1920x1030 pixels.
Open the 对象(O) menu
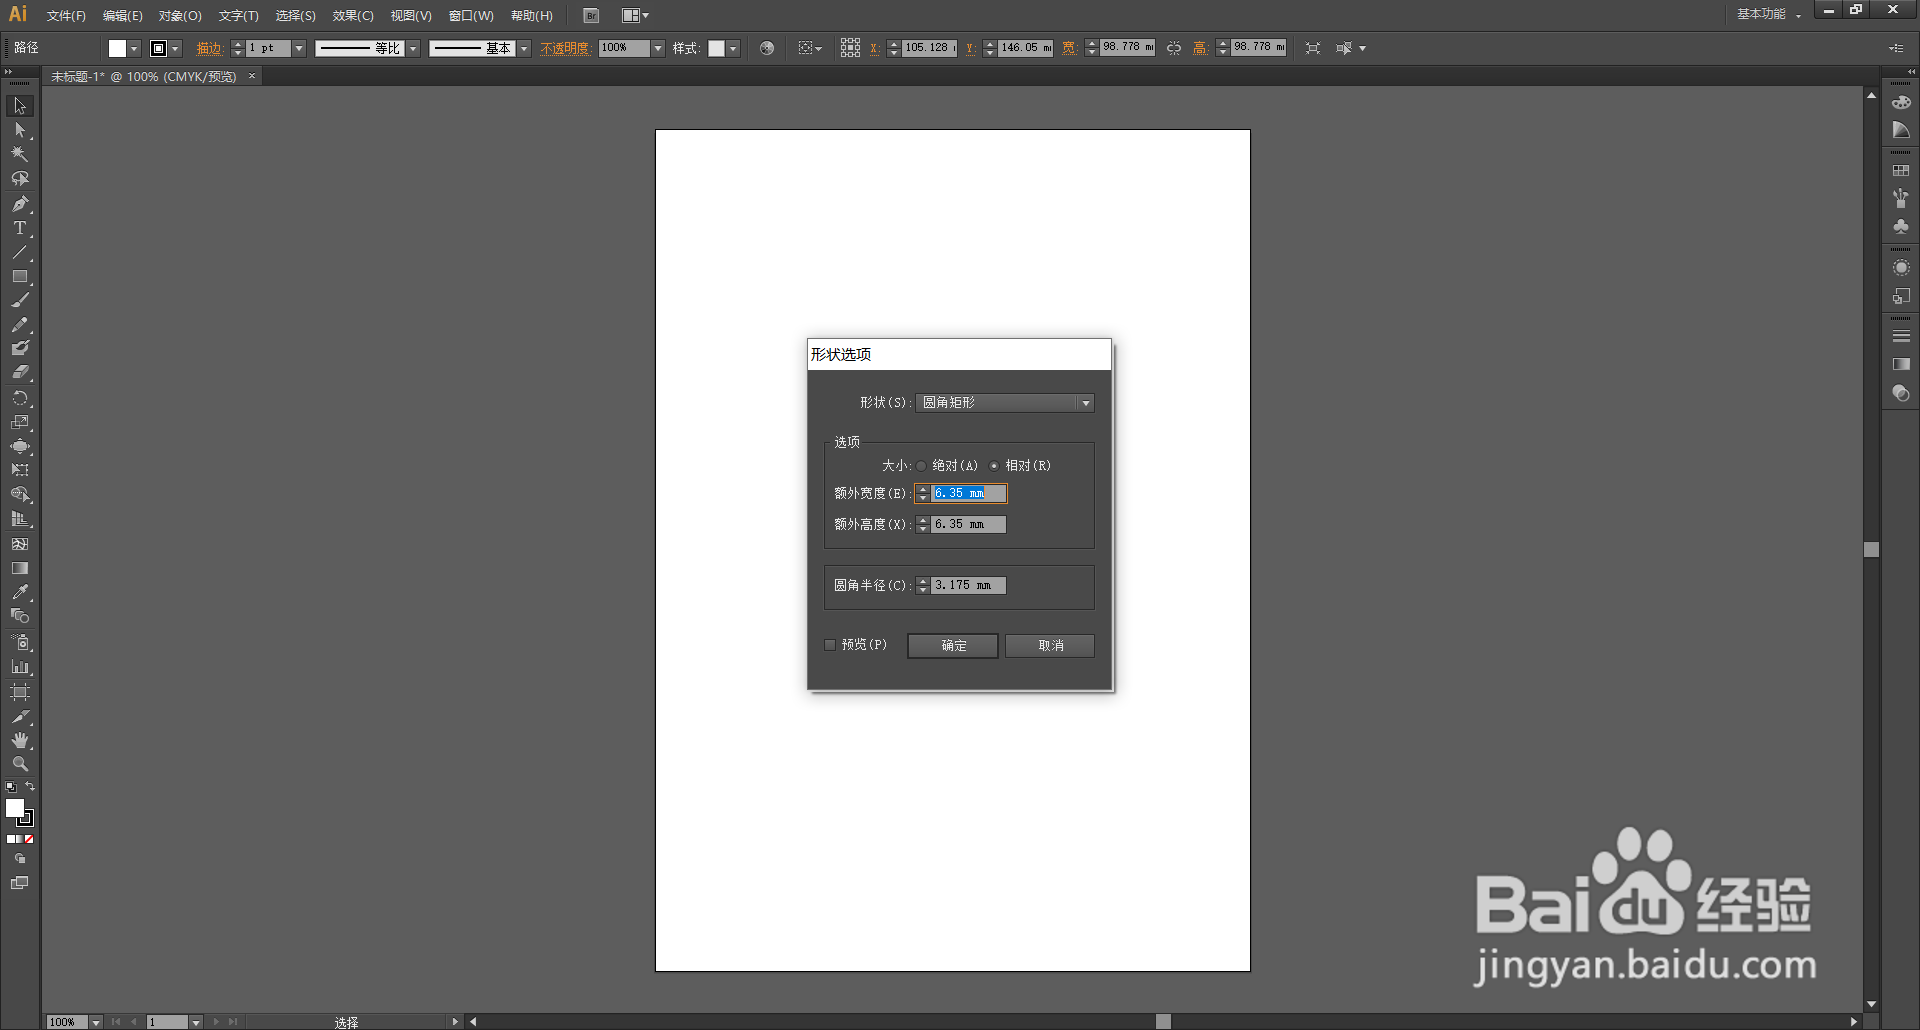pyautogui.click(x=180, y=16)
